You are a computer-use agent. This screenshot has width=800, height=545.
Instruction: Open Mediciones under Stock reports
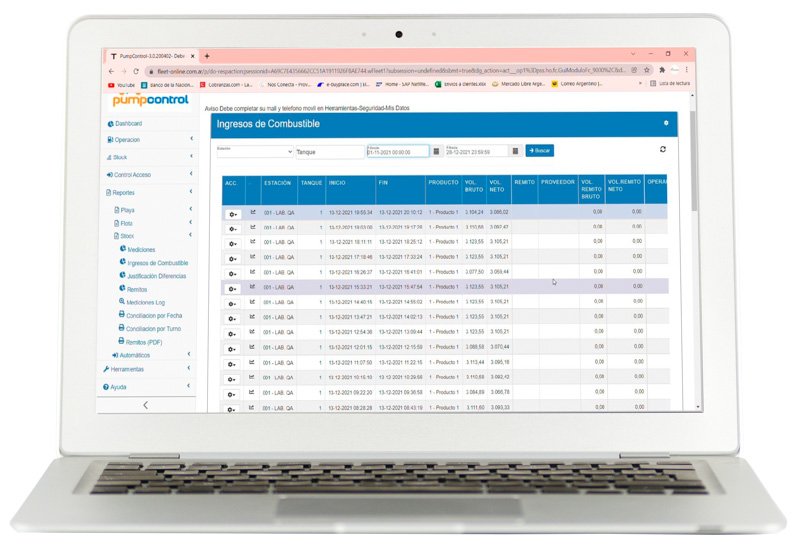pos(140,250)
